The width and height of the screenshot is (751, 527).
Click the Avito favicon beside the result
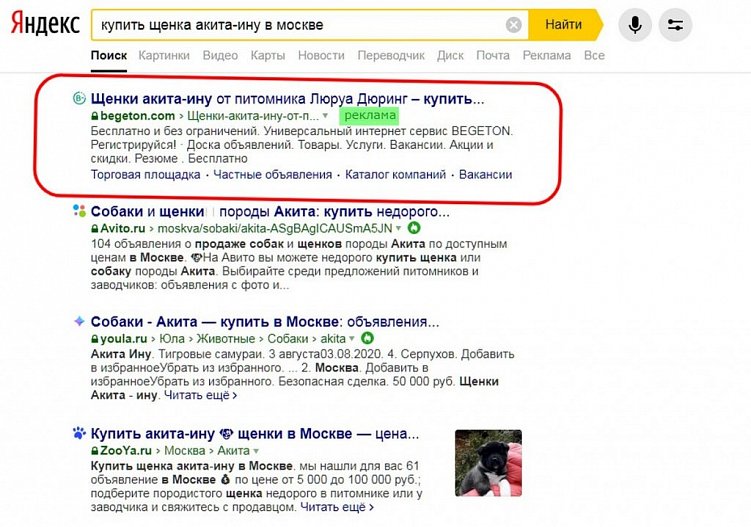coord(79,210)
